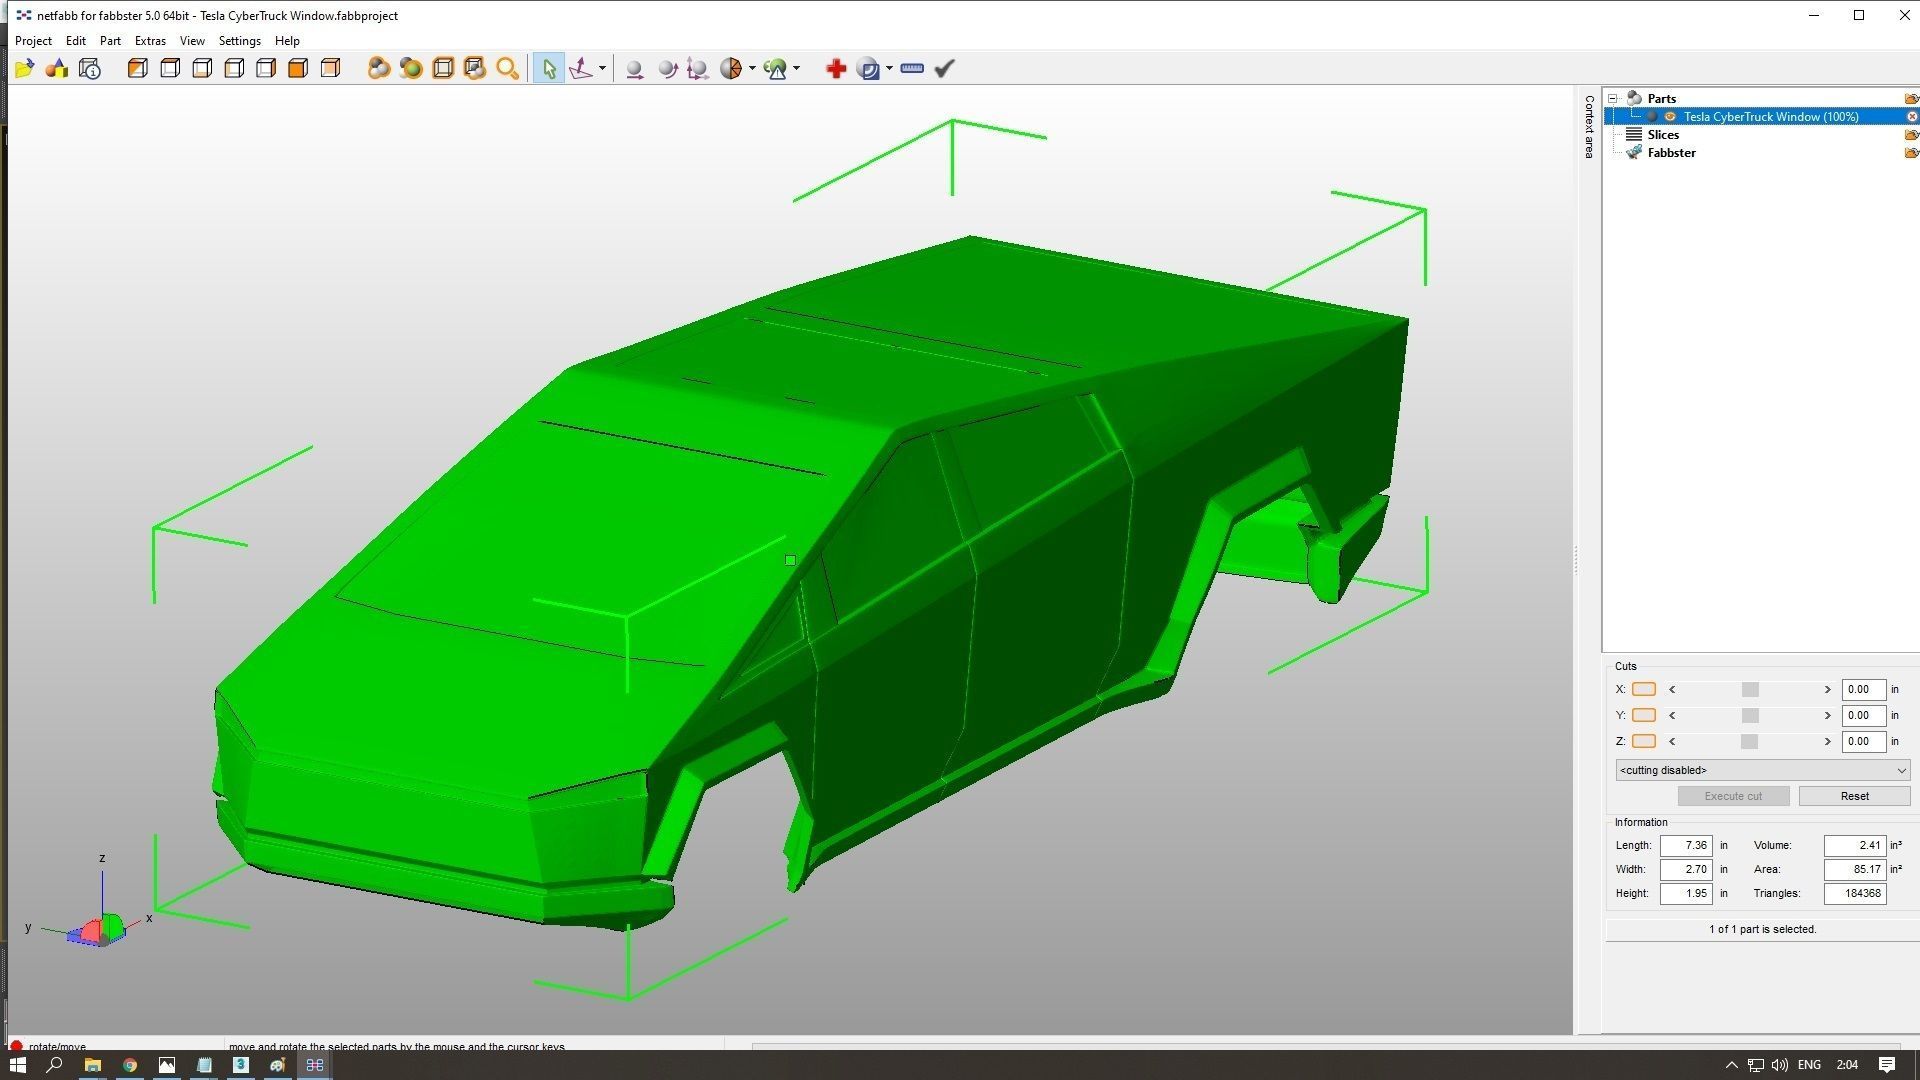Click the Length value field
Viewport: 1920px width, 1080px height.
(1686, 845)
